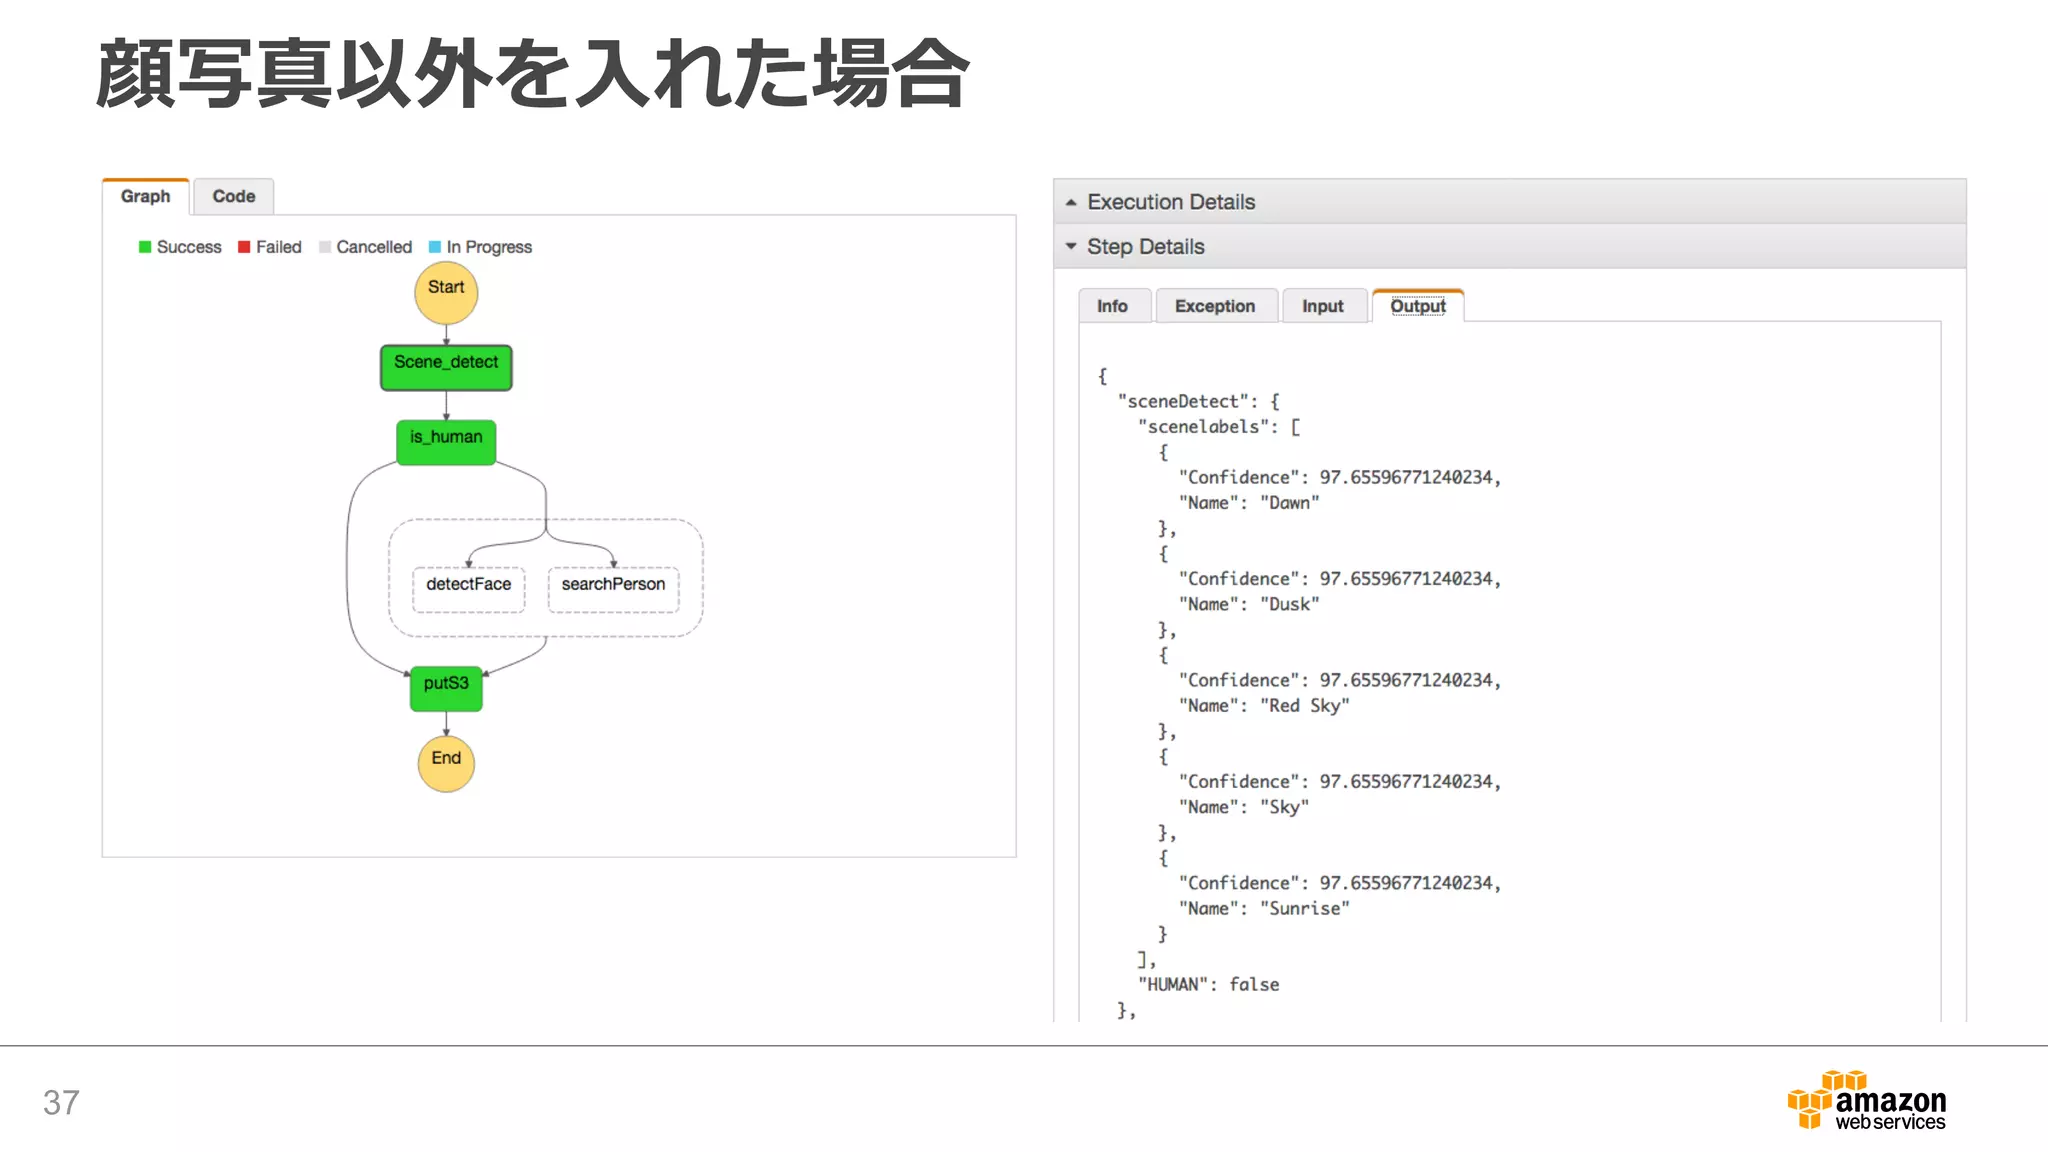Image resolution: width=2048 pixels, height=1152 pixels.
Task: Expand the Execution Details section
Action: click(1170, 202)
